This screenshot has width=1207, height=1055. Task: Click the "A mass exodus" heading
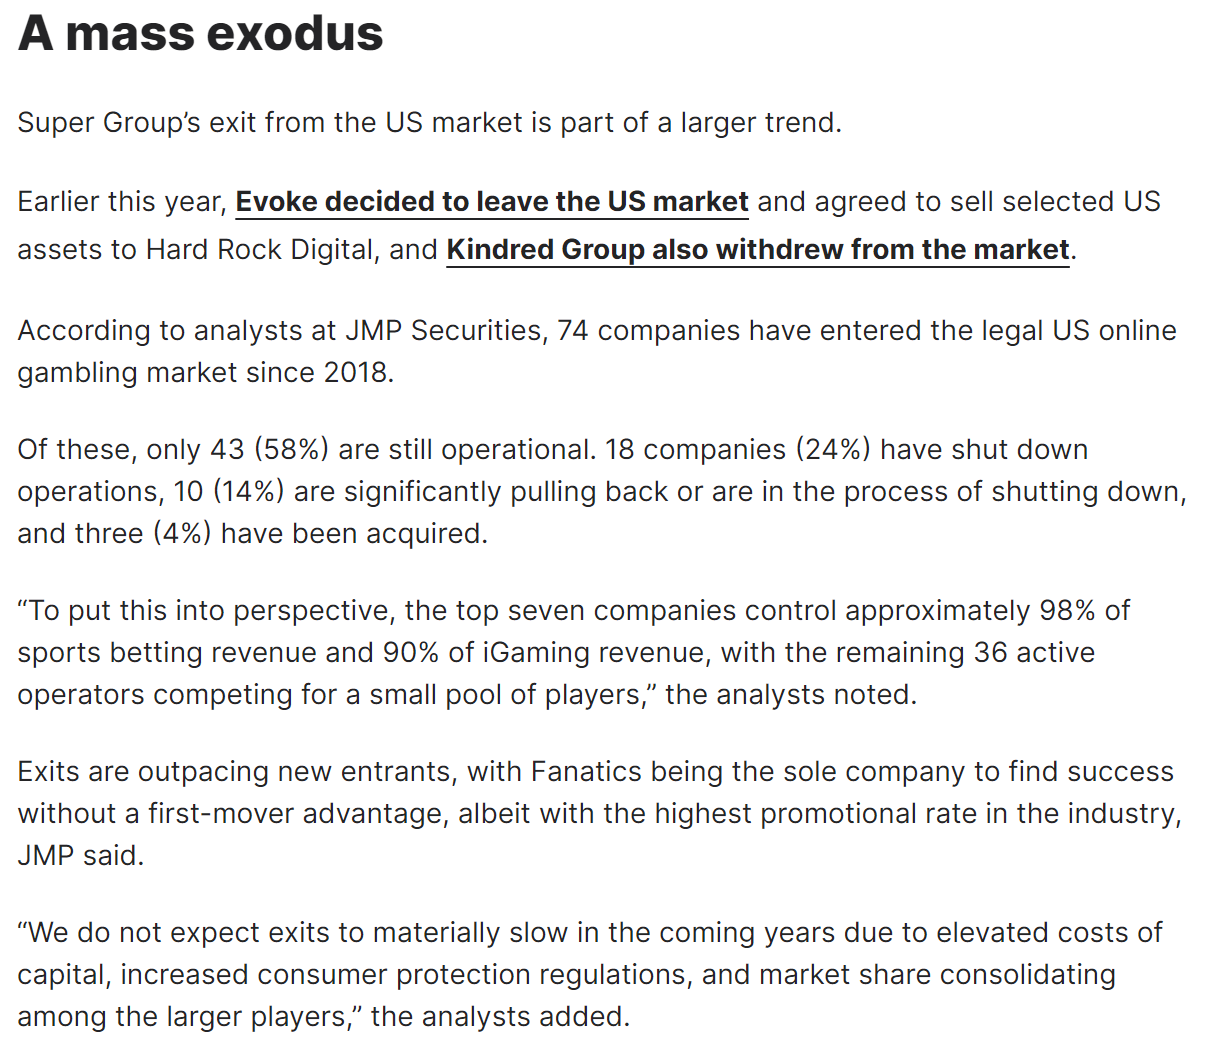[200, 33]
